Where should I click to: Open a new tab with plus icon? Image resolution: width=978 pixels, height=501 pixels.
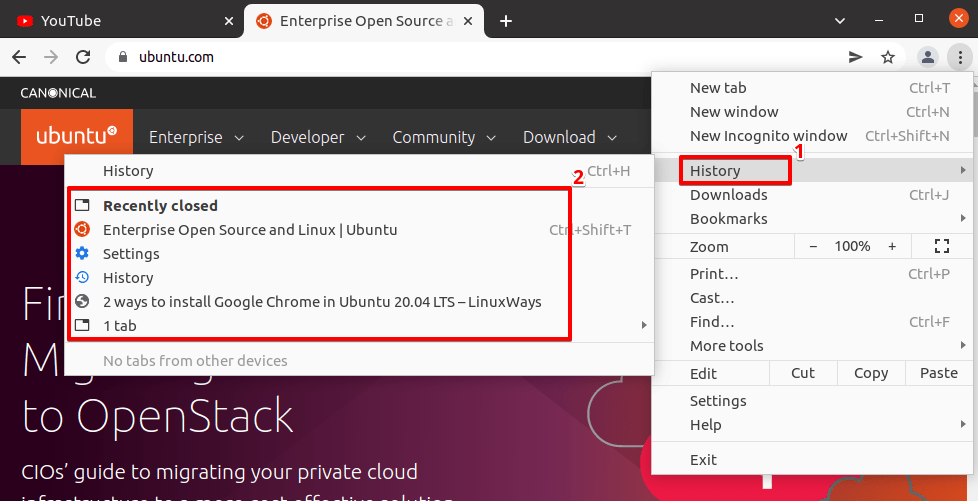[x=506, y=21]
